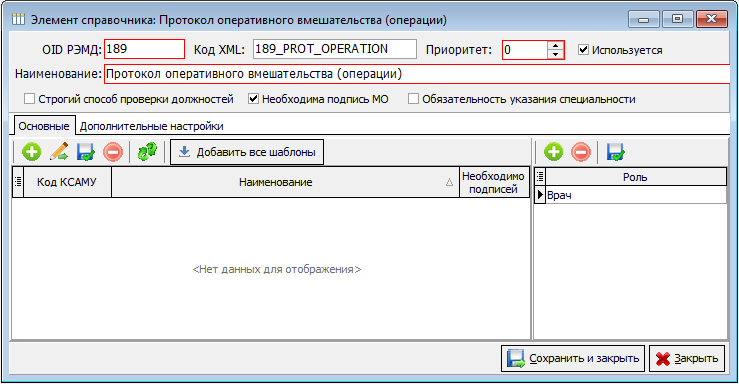Click the pencil edit icon in left toolbar

click(59, 152)
